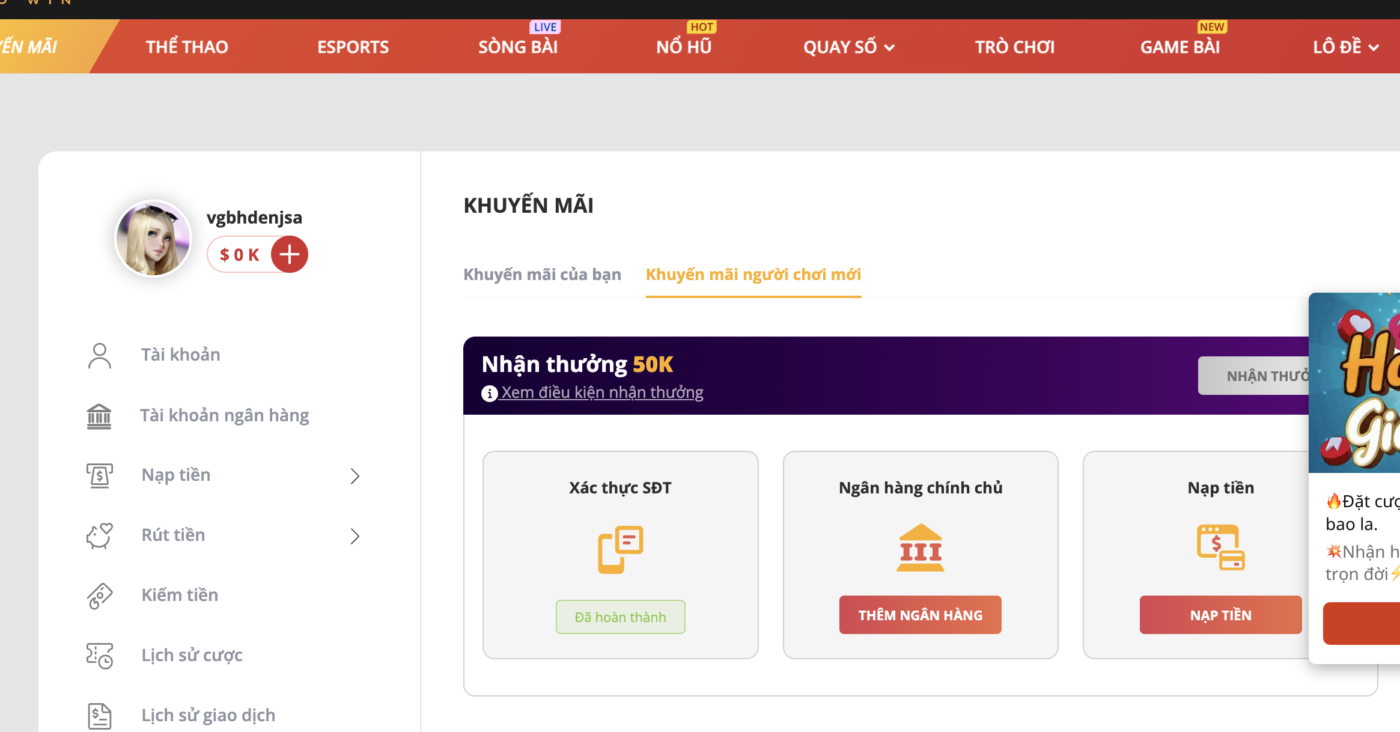Image resolution: width=1400 pixels, height=732 pixels.
Task: Click the user avatar picture
Action: point(153,238)
